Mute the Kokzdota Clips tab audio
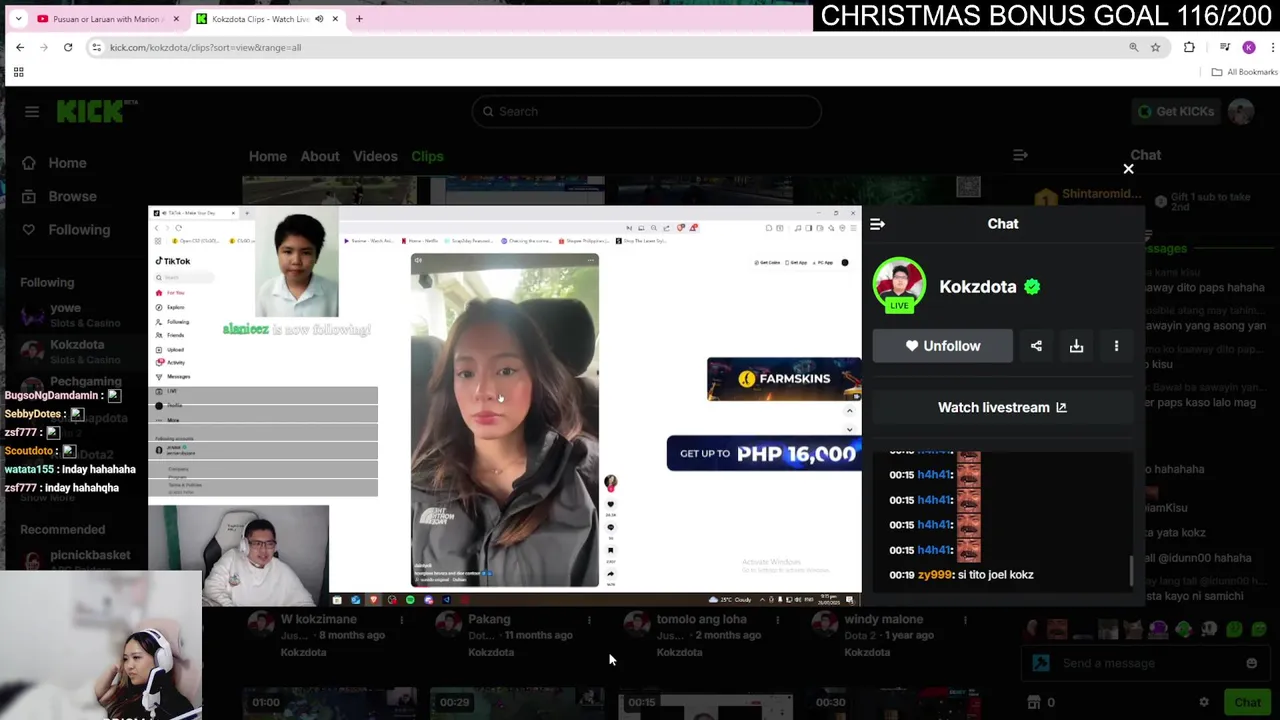 (319, 19)
